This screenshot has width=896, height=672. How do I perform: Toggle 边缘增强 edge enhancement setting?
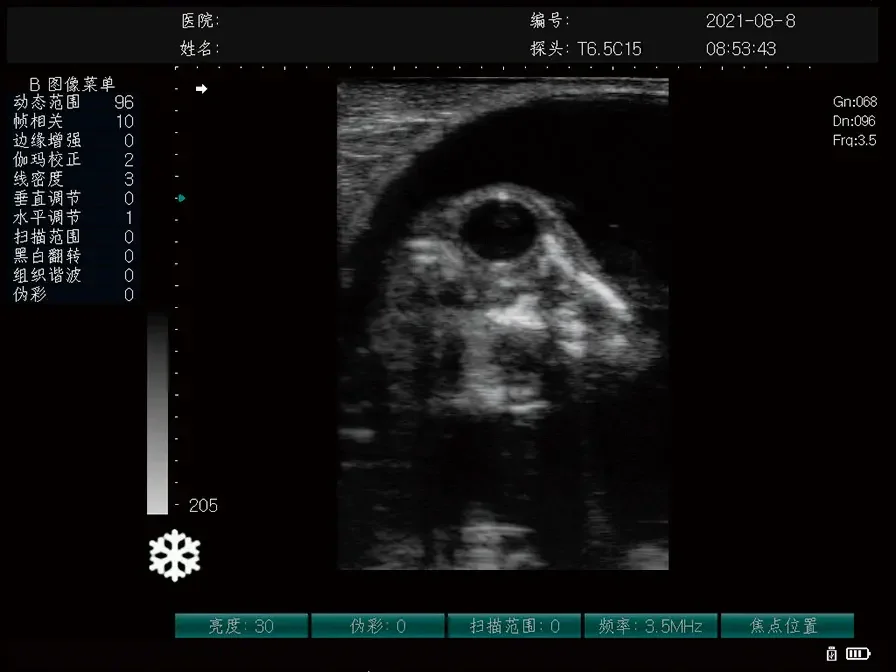74,141
